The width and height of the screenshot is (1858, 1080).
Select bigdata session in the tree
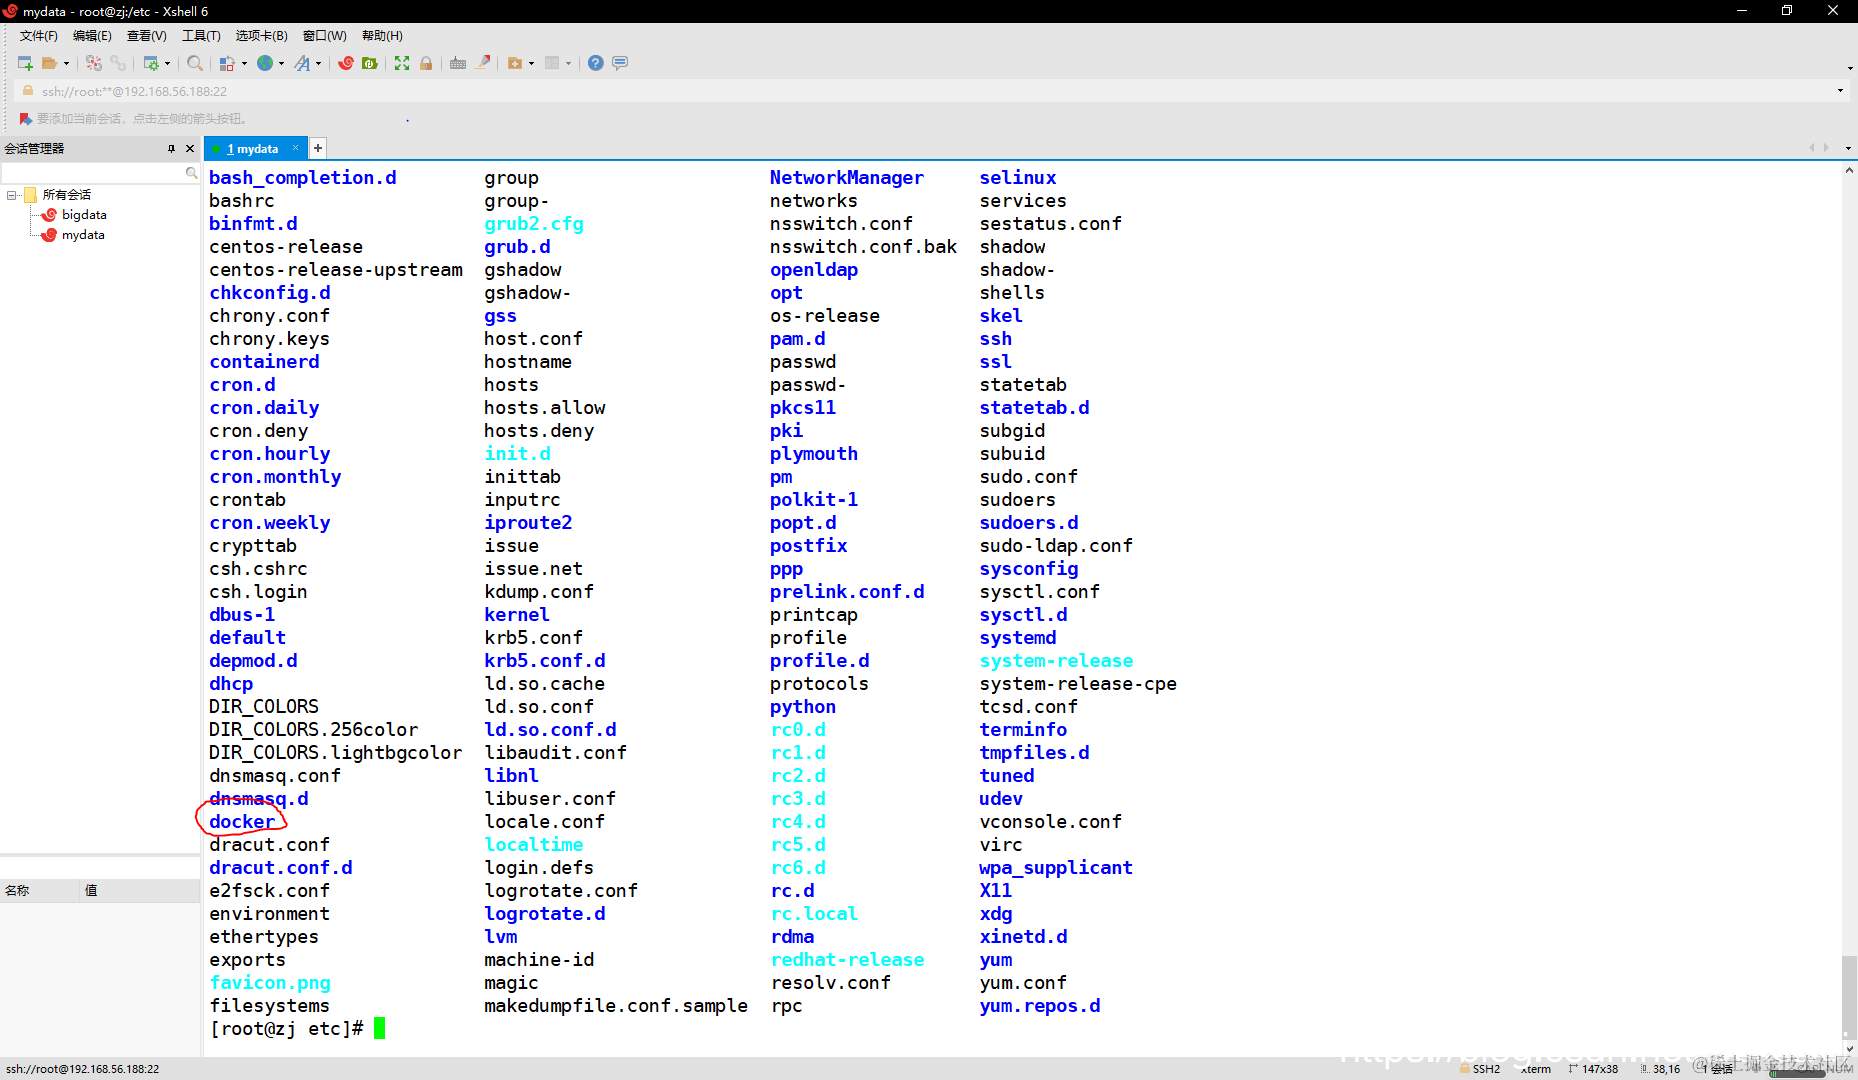(x=84, y=215)
